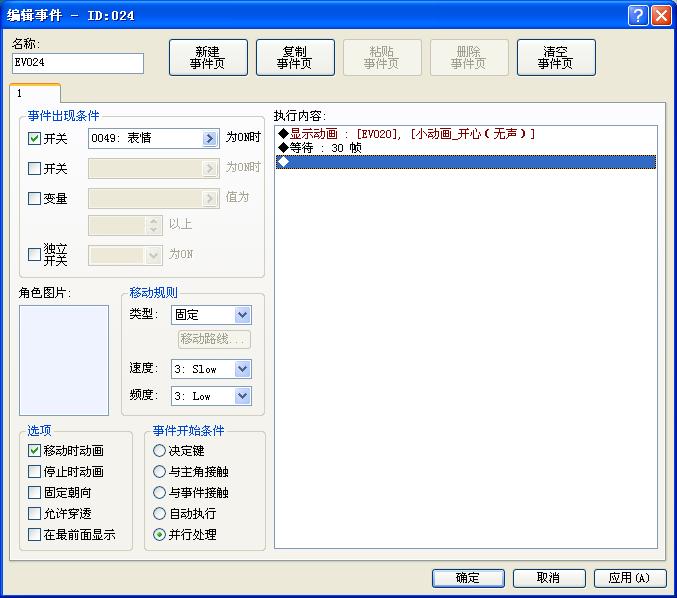Click the 复制事件页 button
The image size is (677, 598).
(295, 57)
